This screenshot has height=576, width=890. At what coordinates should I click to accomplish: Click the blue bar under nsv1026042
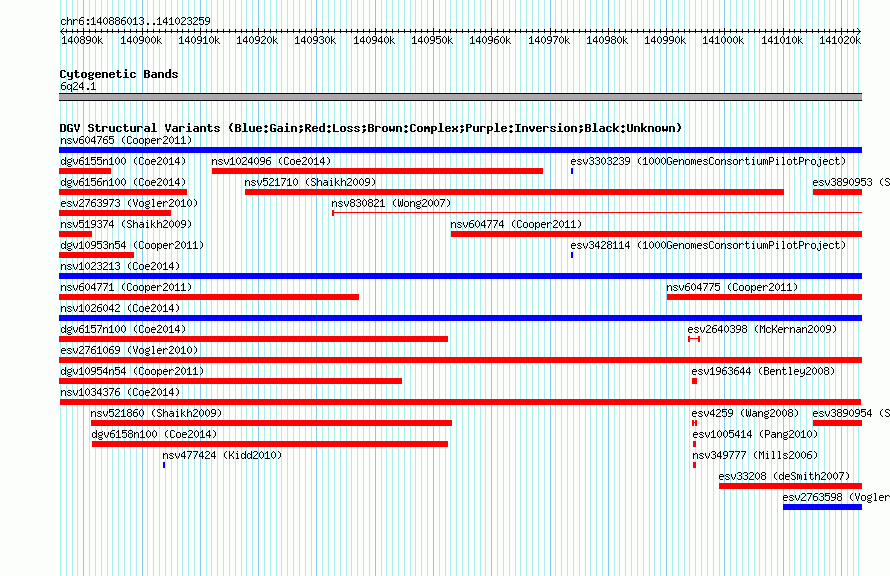point(460,318)
